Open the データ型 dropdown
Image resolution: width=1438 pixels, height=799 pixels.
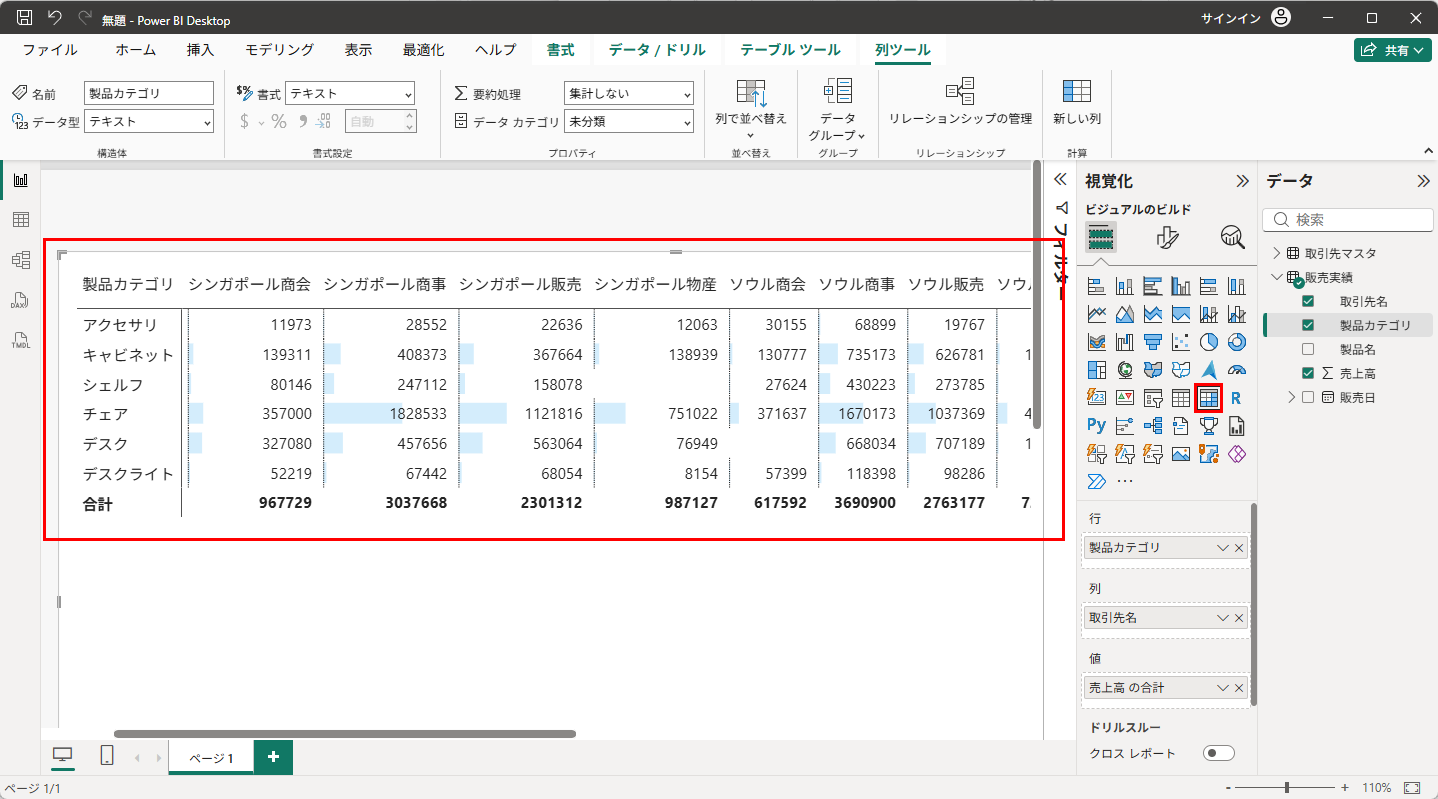149,121
